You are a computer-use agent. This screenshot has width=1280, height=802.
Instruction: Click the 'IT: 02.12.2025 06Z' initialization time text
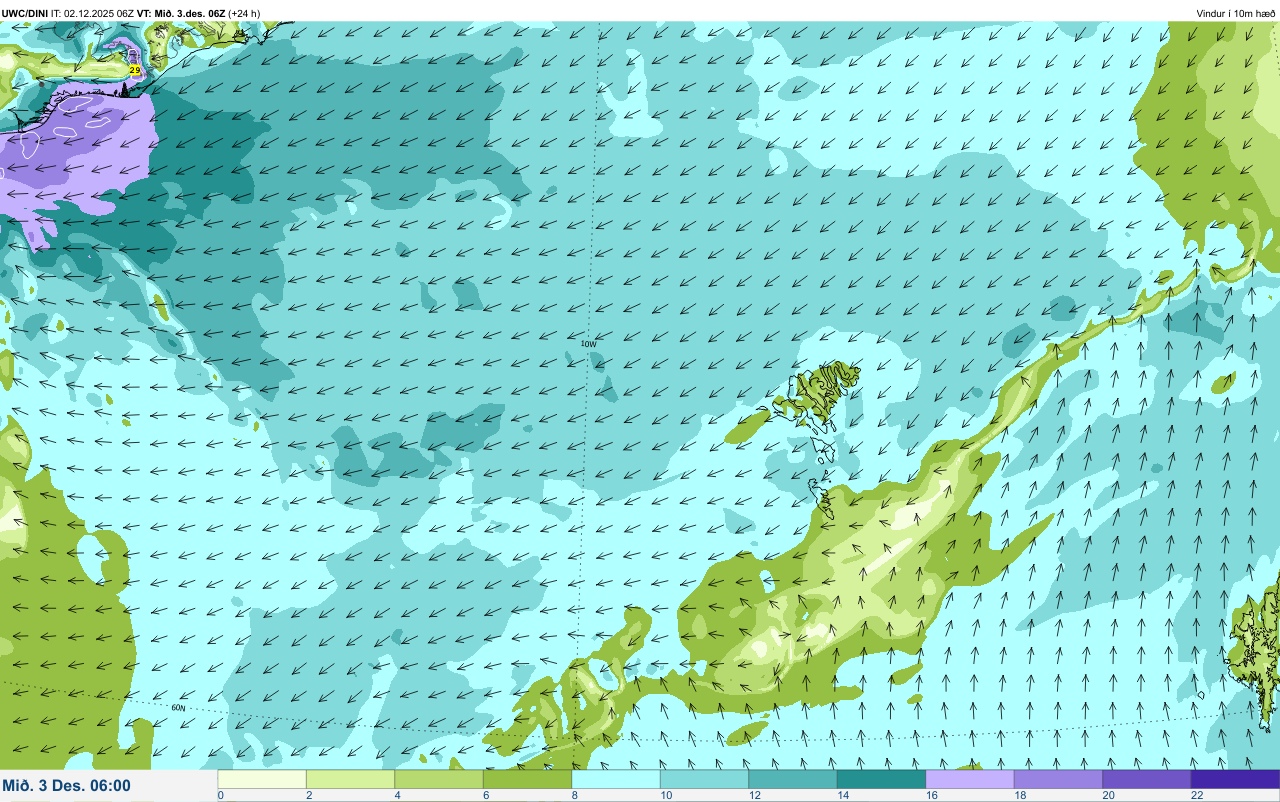pos(94,13)
